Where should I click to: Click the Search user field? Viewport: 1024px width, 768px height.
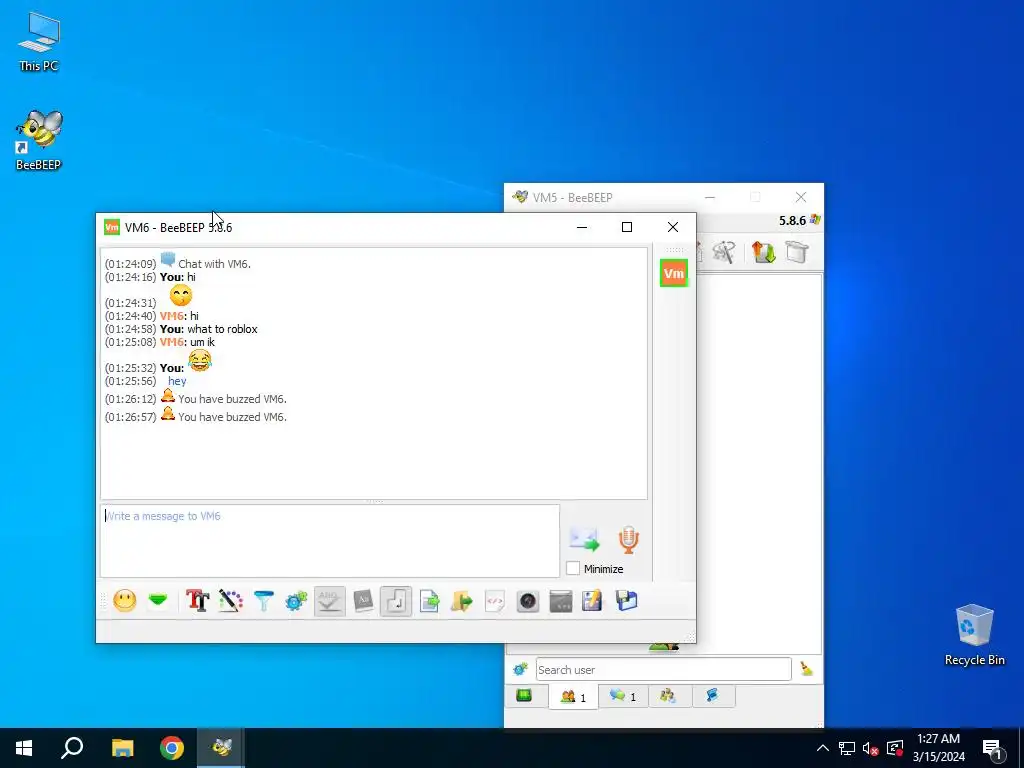point(664,669)
